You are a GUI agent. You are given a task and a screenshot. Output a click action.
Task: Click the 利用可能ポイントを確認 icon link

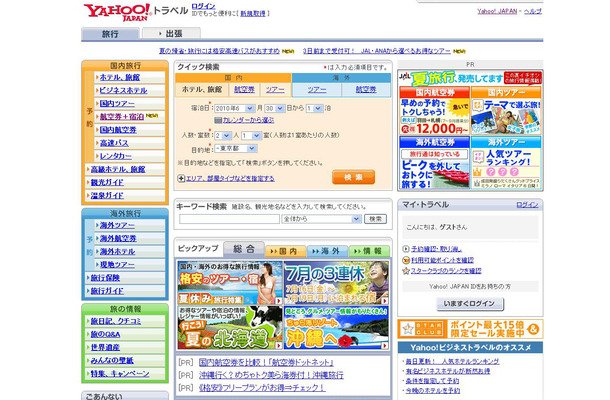tap(406, 260)
